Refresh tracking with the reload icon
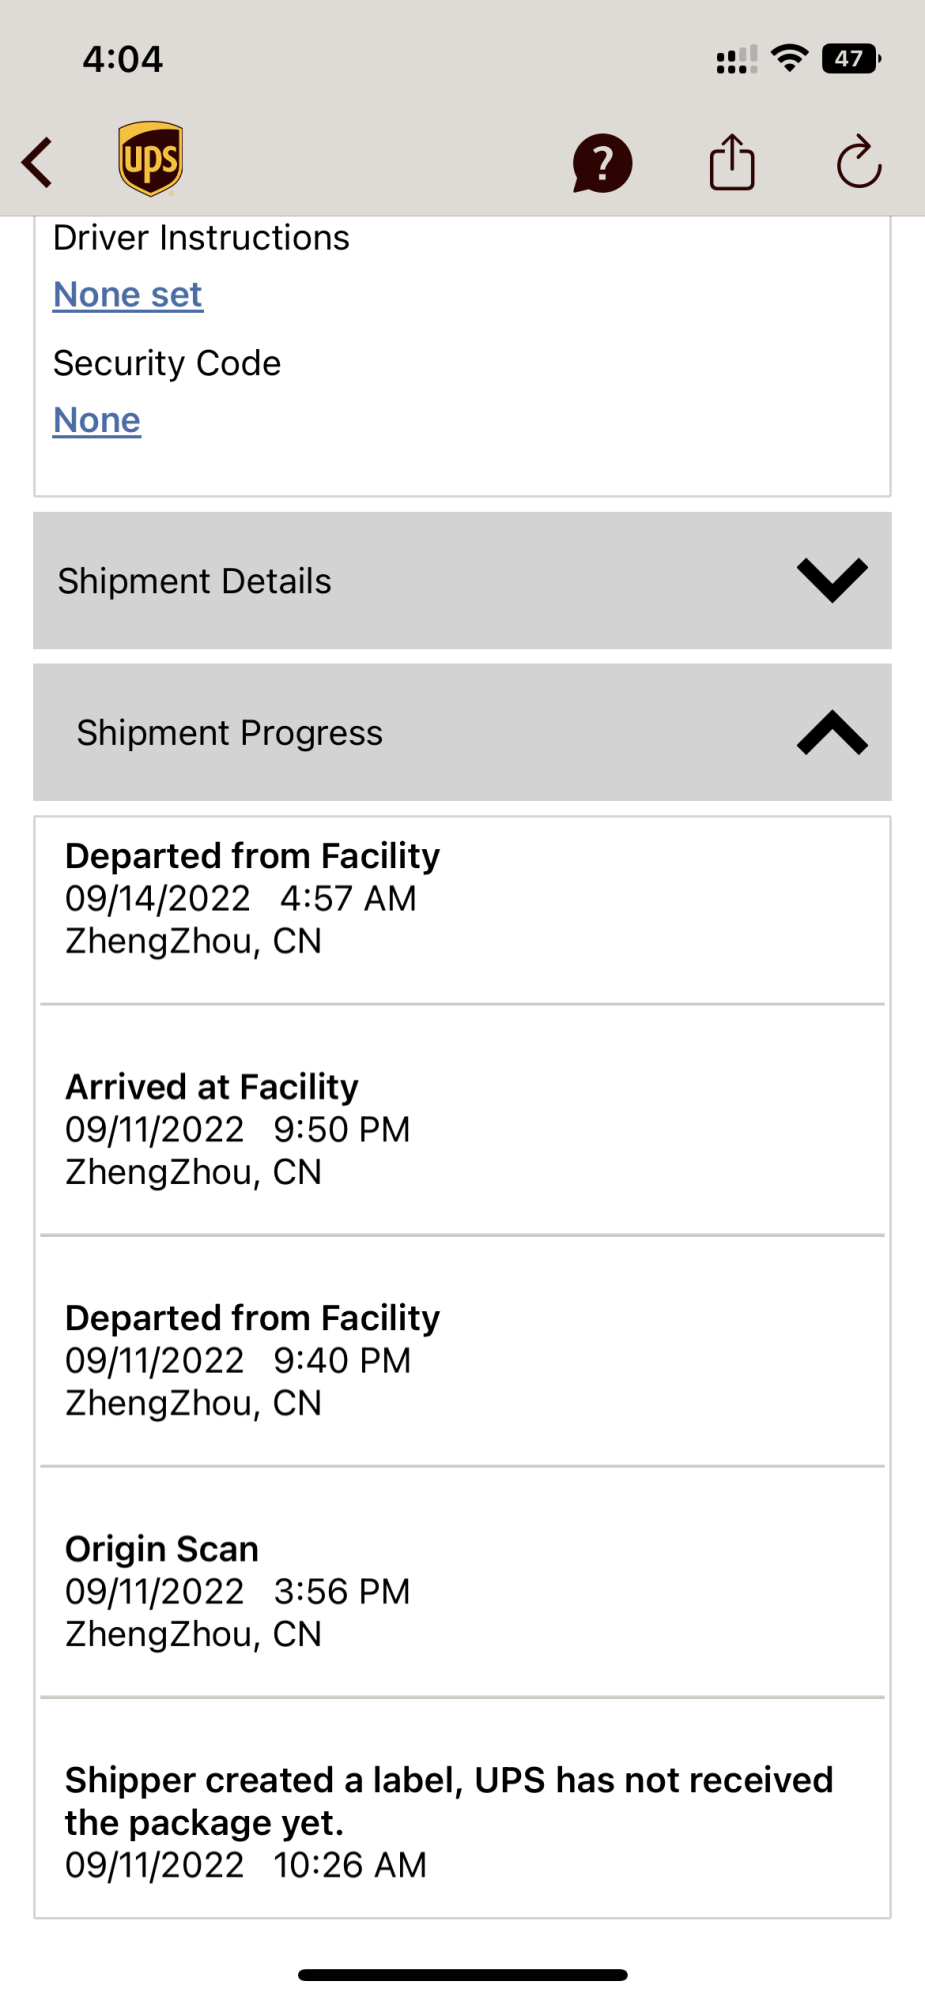925x2000 pixels. tap(859, 162)
